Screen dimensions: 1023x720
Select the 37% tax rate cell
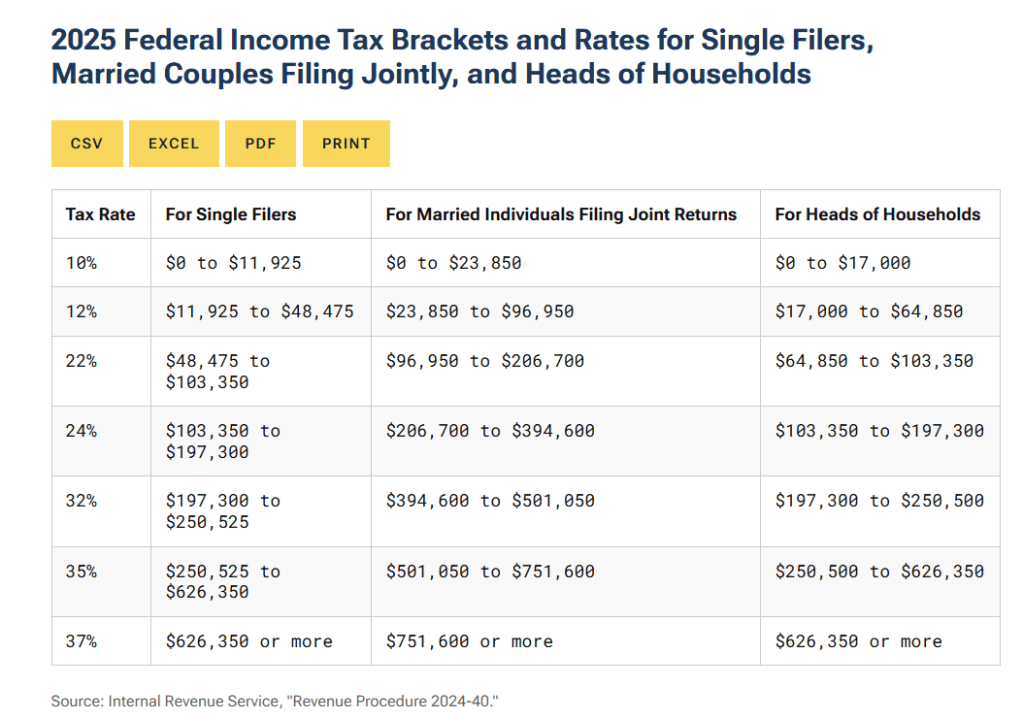pyautogui.click(x=81, y=641)
